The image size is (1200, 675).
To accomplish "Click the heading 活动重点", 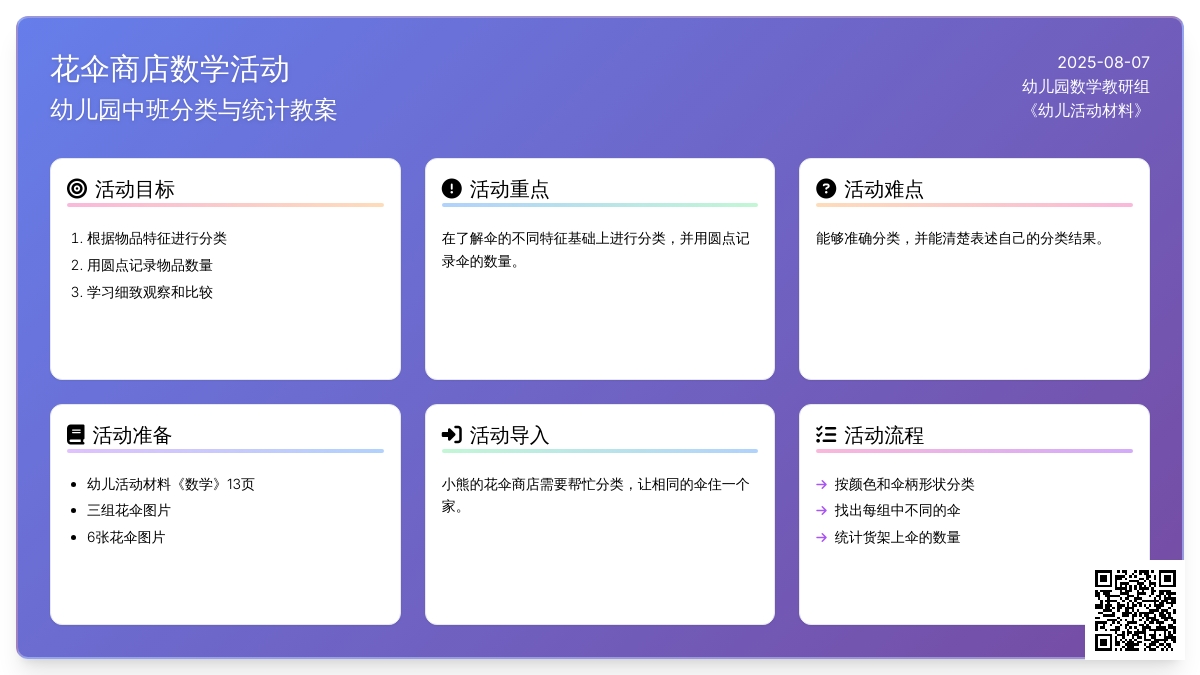I will point(510,189).
